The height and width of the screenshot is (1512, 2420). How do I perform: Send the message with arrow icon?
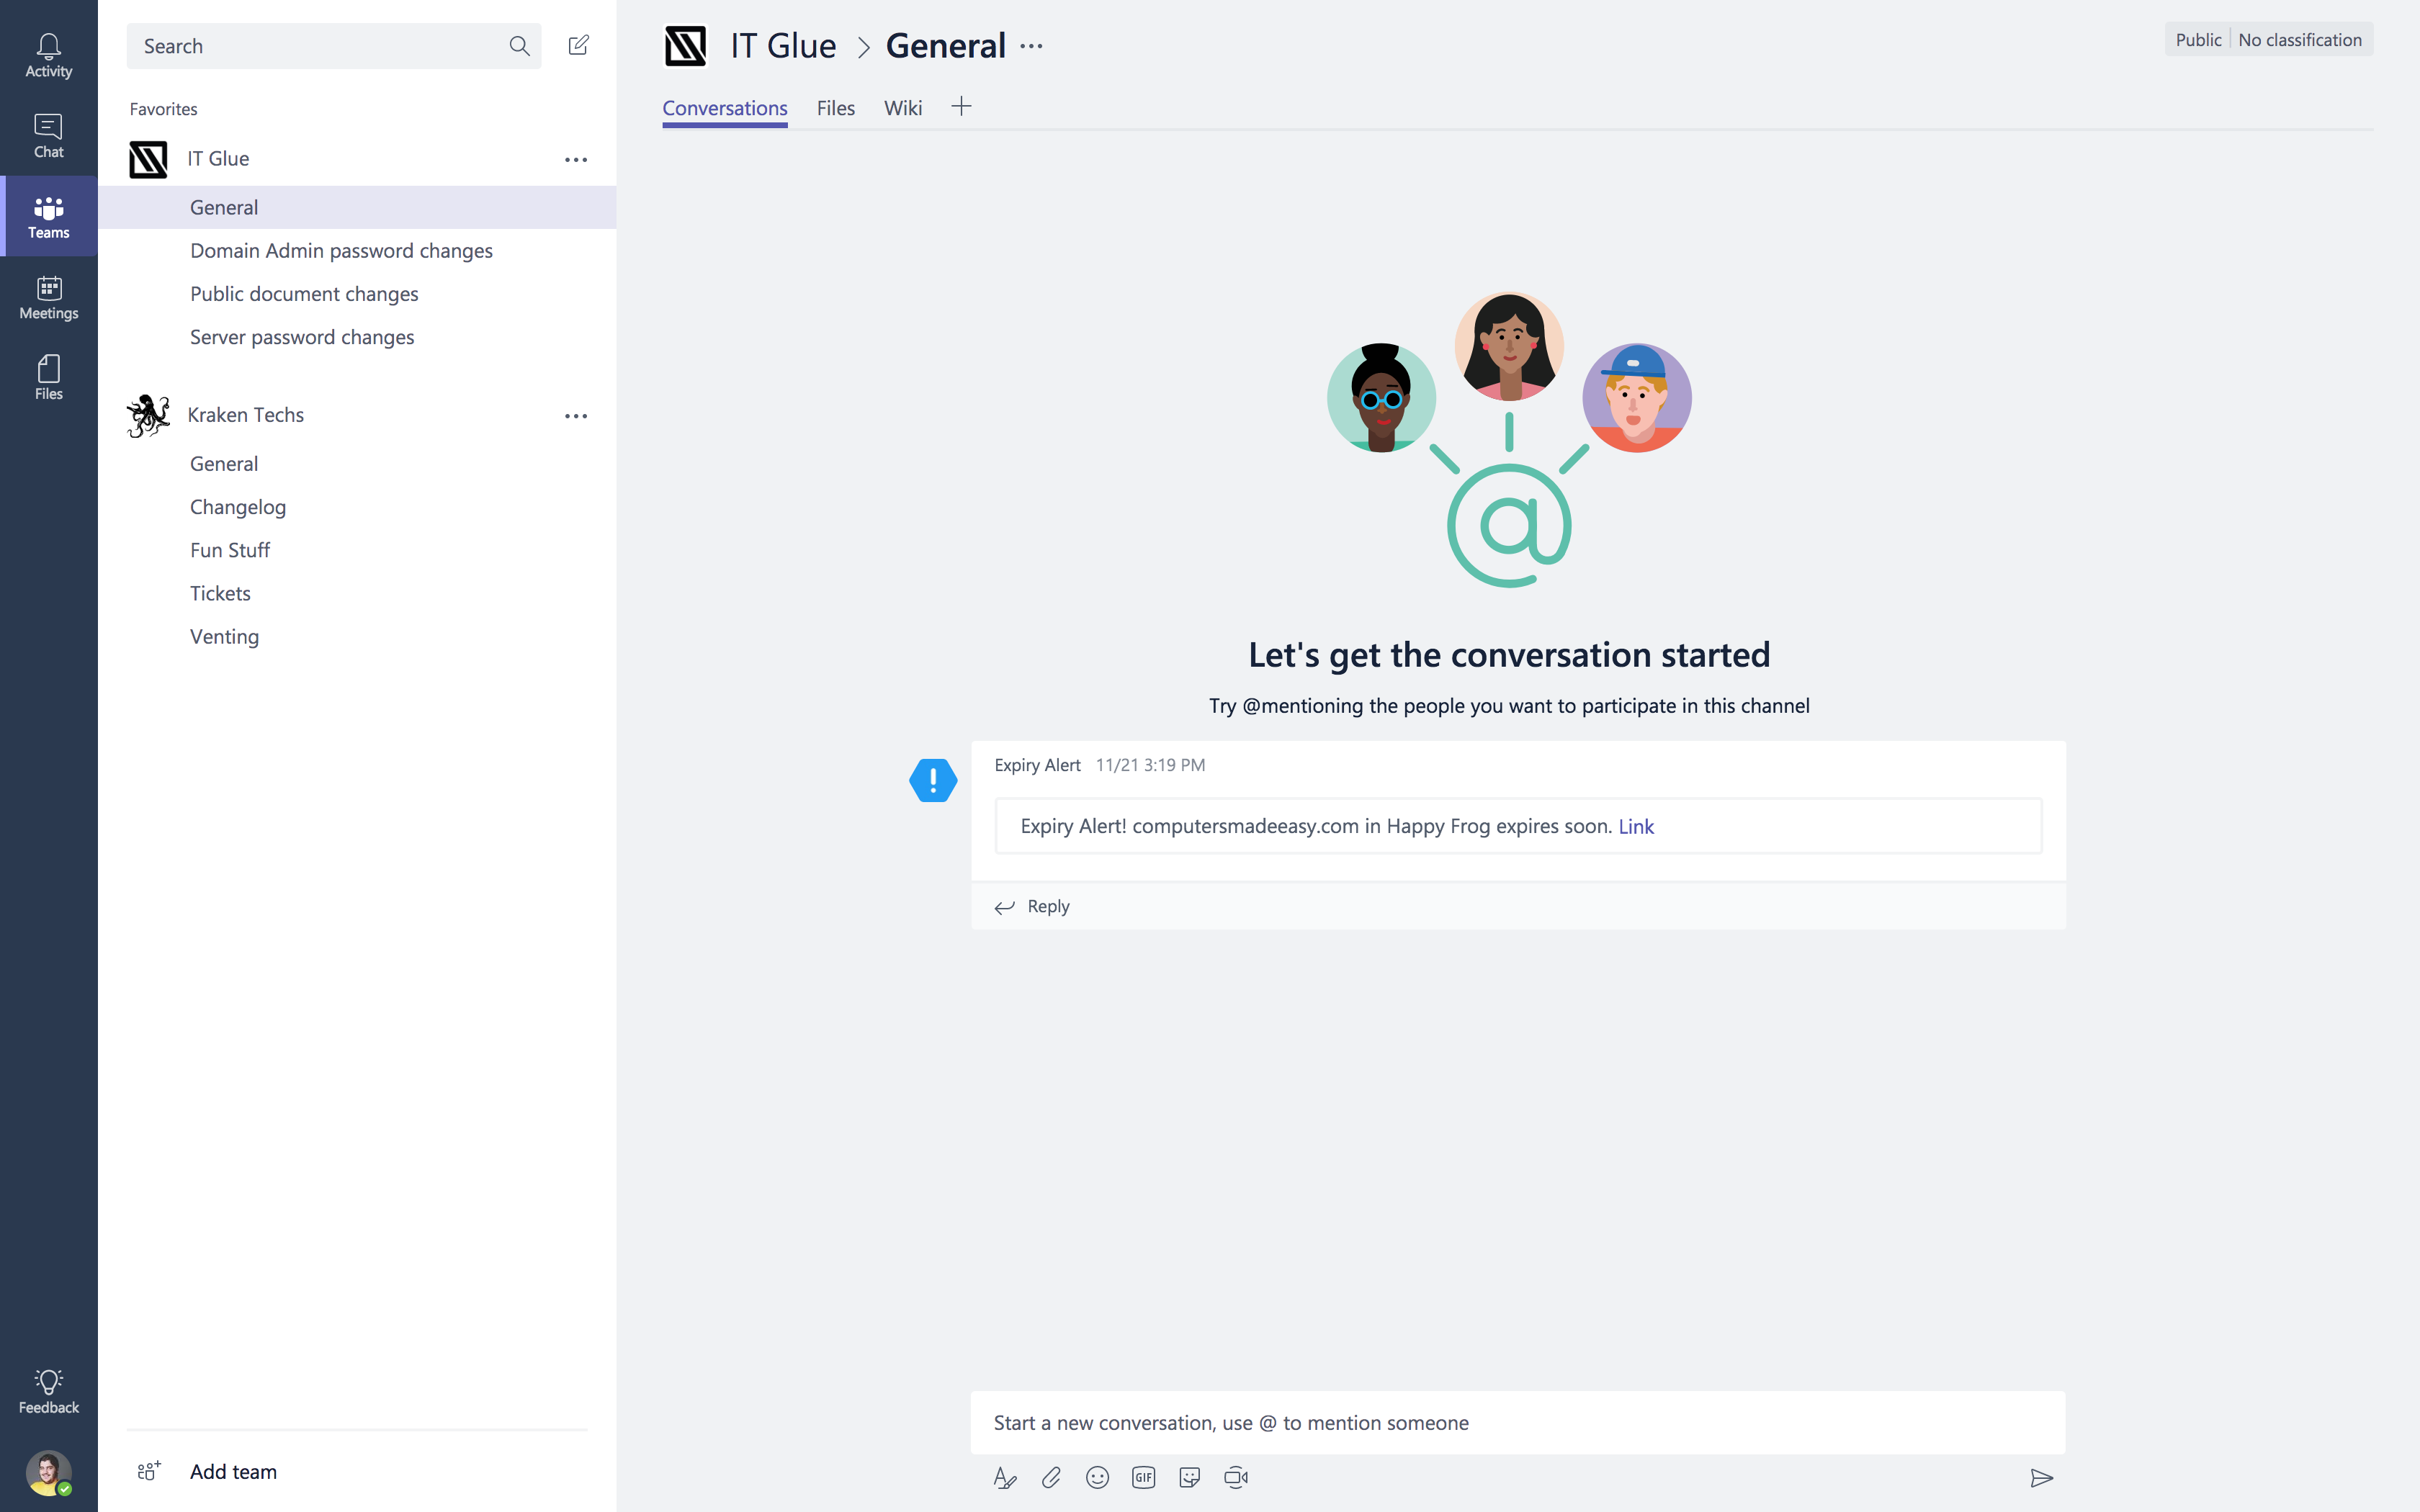point(2041,1477)
